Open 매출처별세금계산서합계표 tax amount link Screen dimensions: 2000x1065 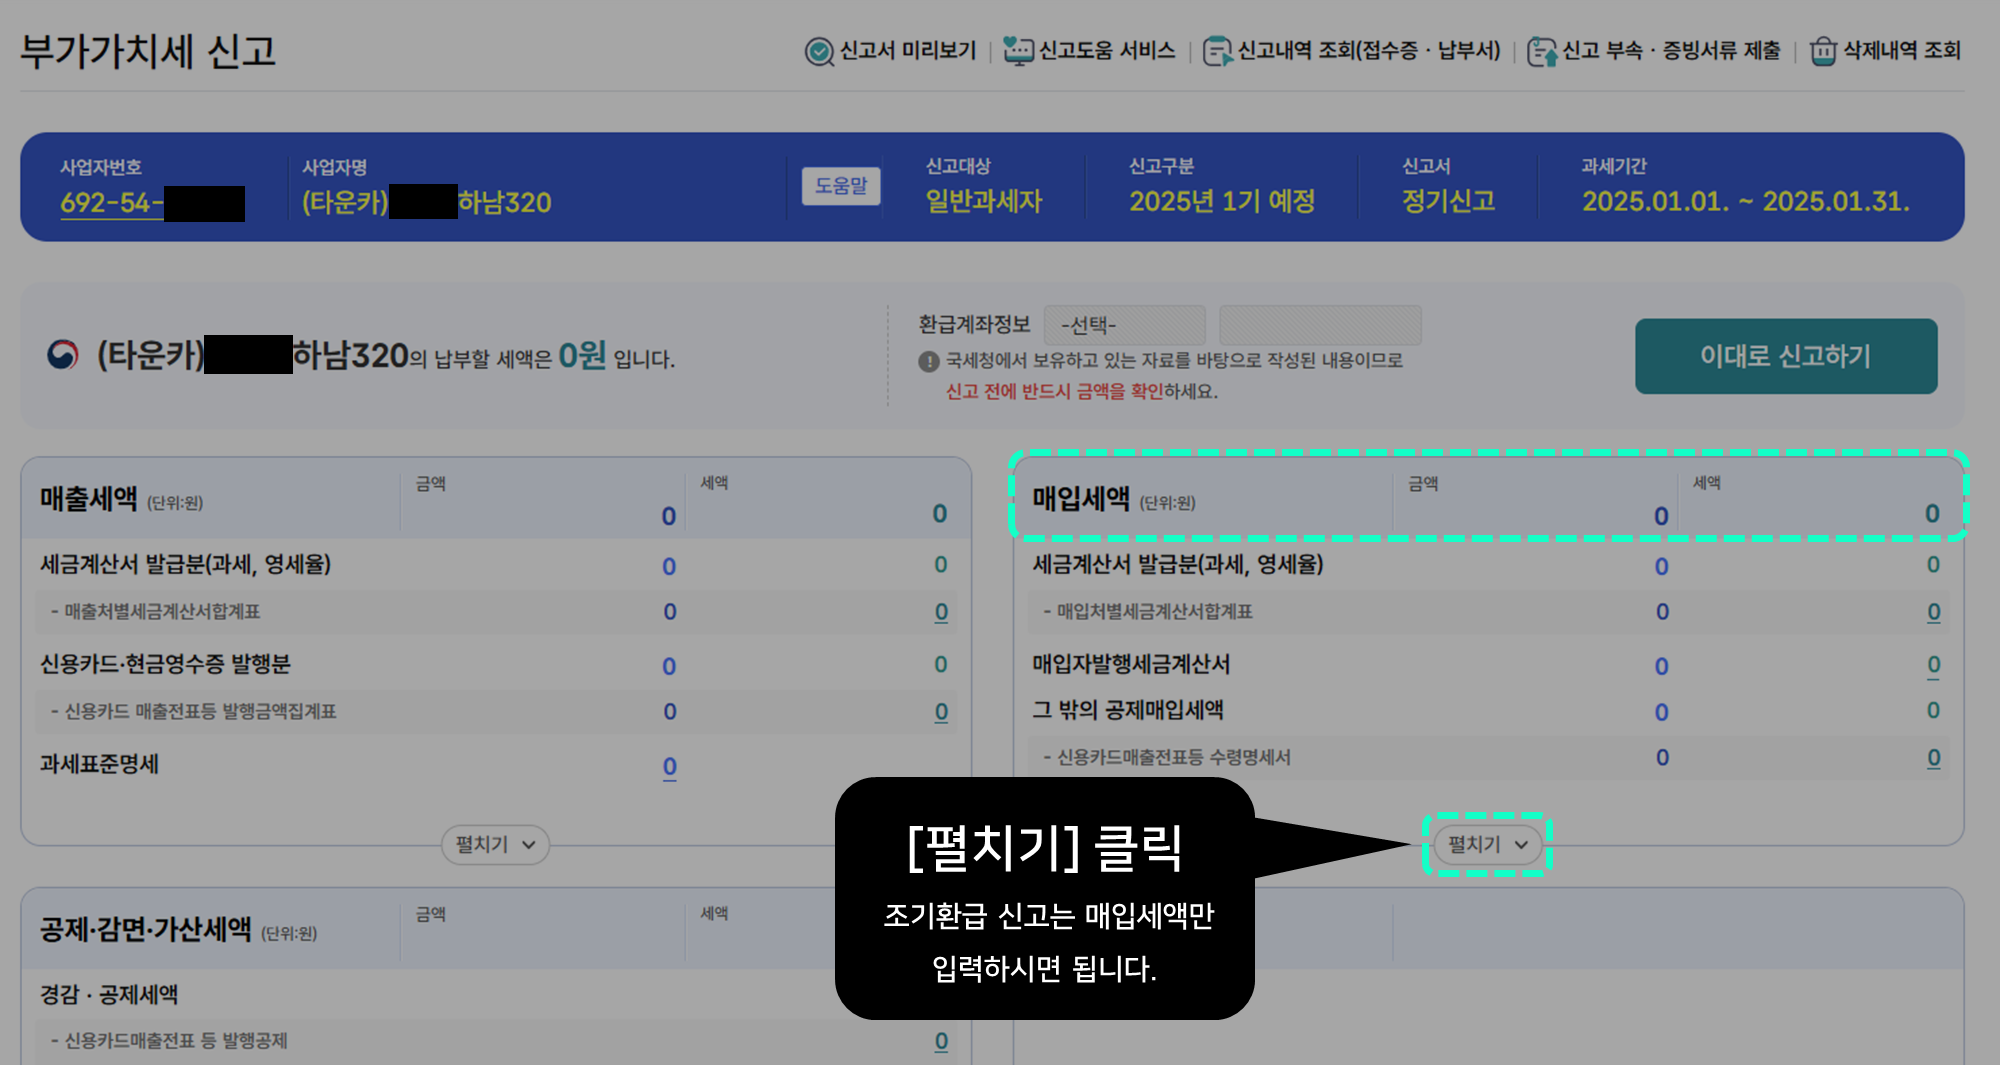tap(941, 612)
